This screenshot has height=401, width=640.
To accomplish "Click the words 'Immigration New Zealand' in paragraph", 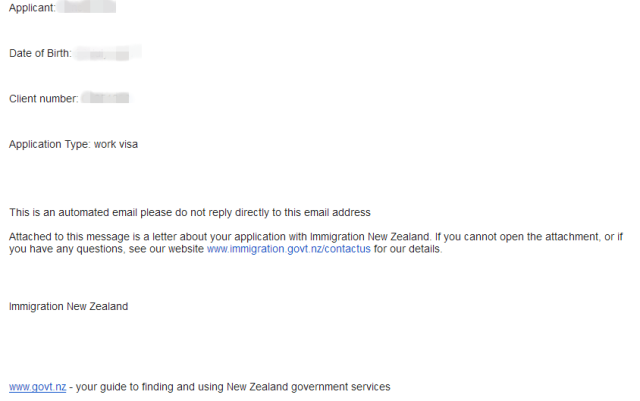I will click(370, 237).
